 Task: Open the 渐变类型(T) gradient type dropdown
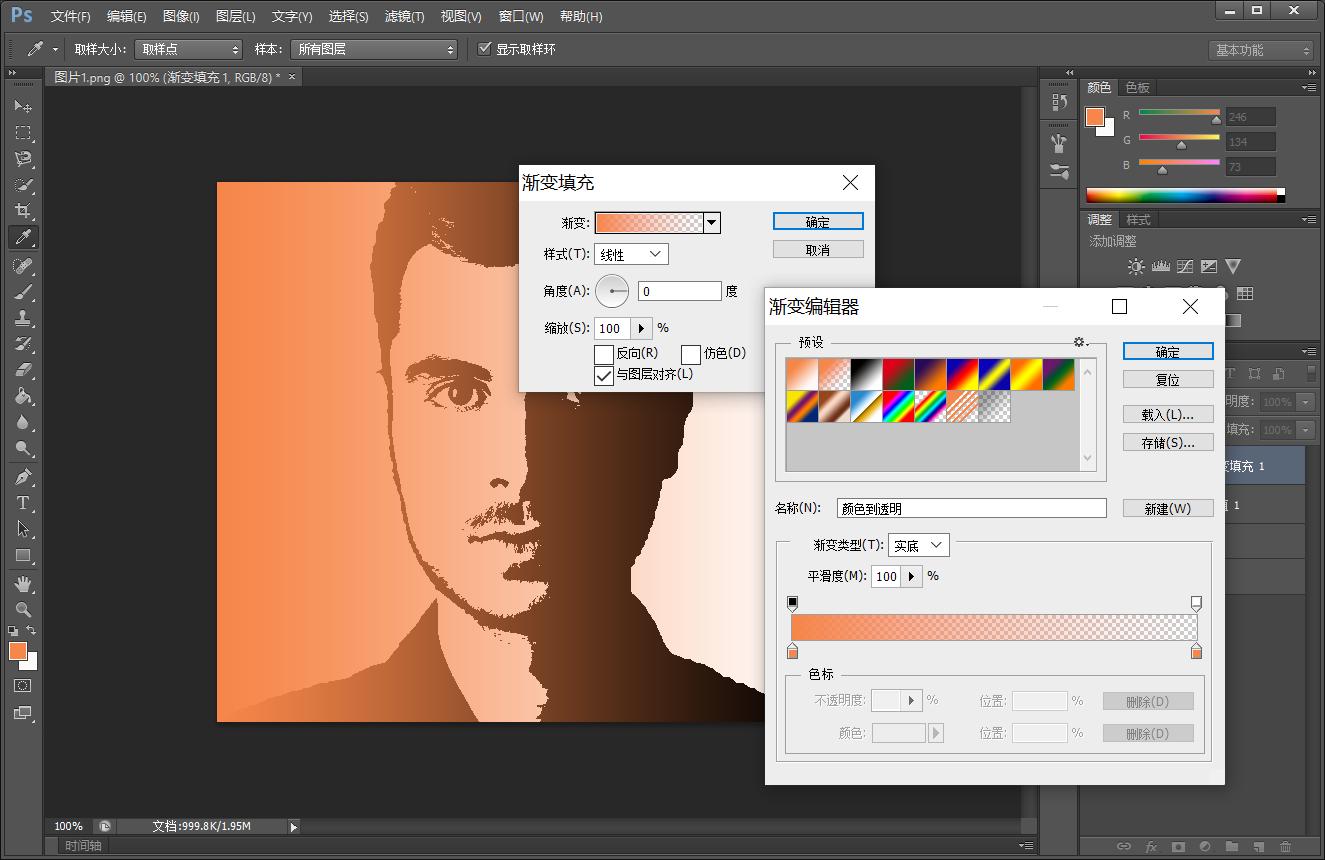pos(918,545)
